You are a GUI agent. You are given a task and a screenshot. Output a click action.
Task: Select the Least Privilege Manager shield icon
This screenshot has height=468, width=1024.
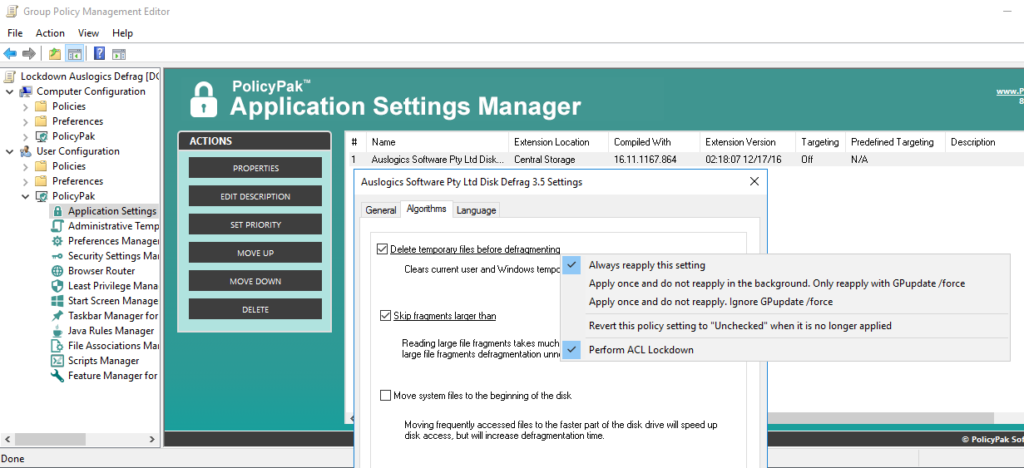point(57,286)
